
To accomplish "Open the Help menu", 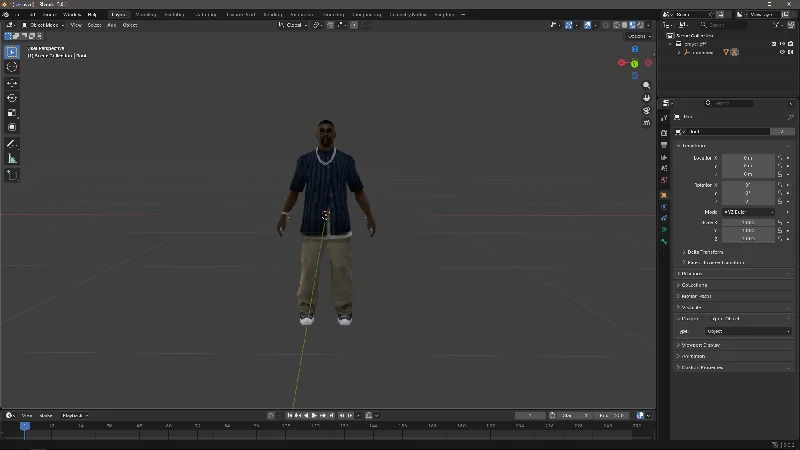I will [x=92, y=15].
